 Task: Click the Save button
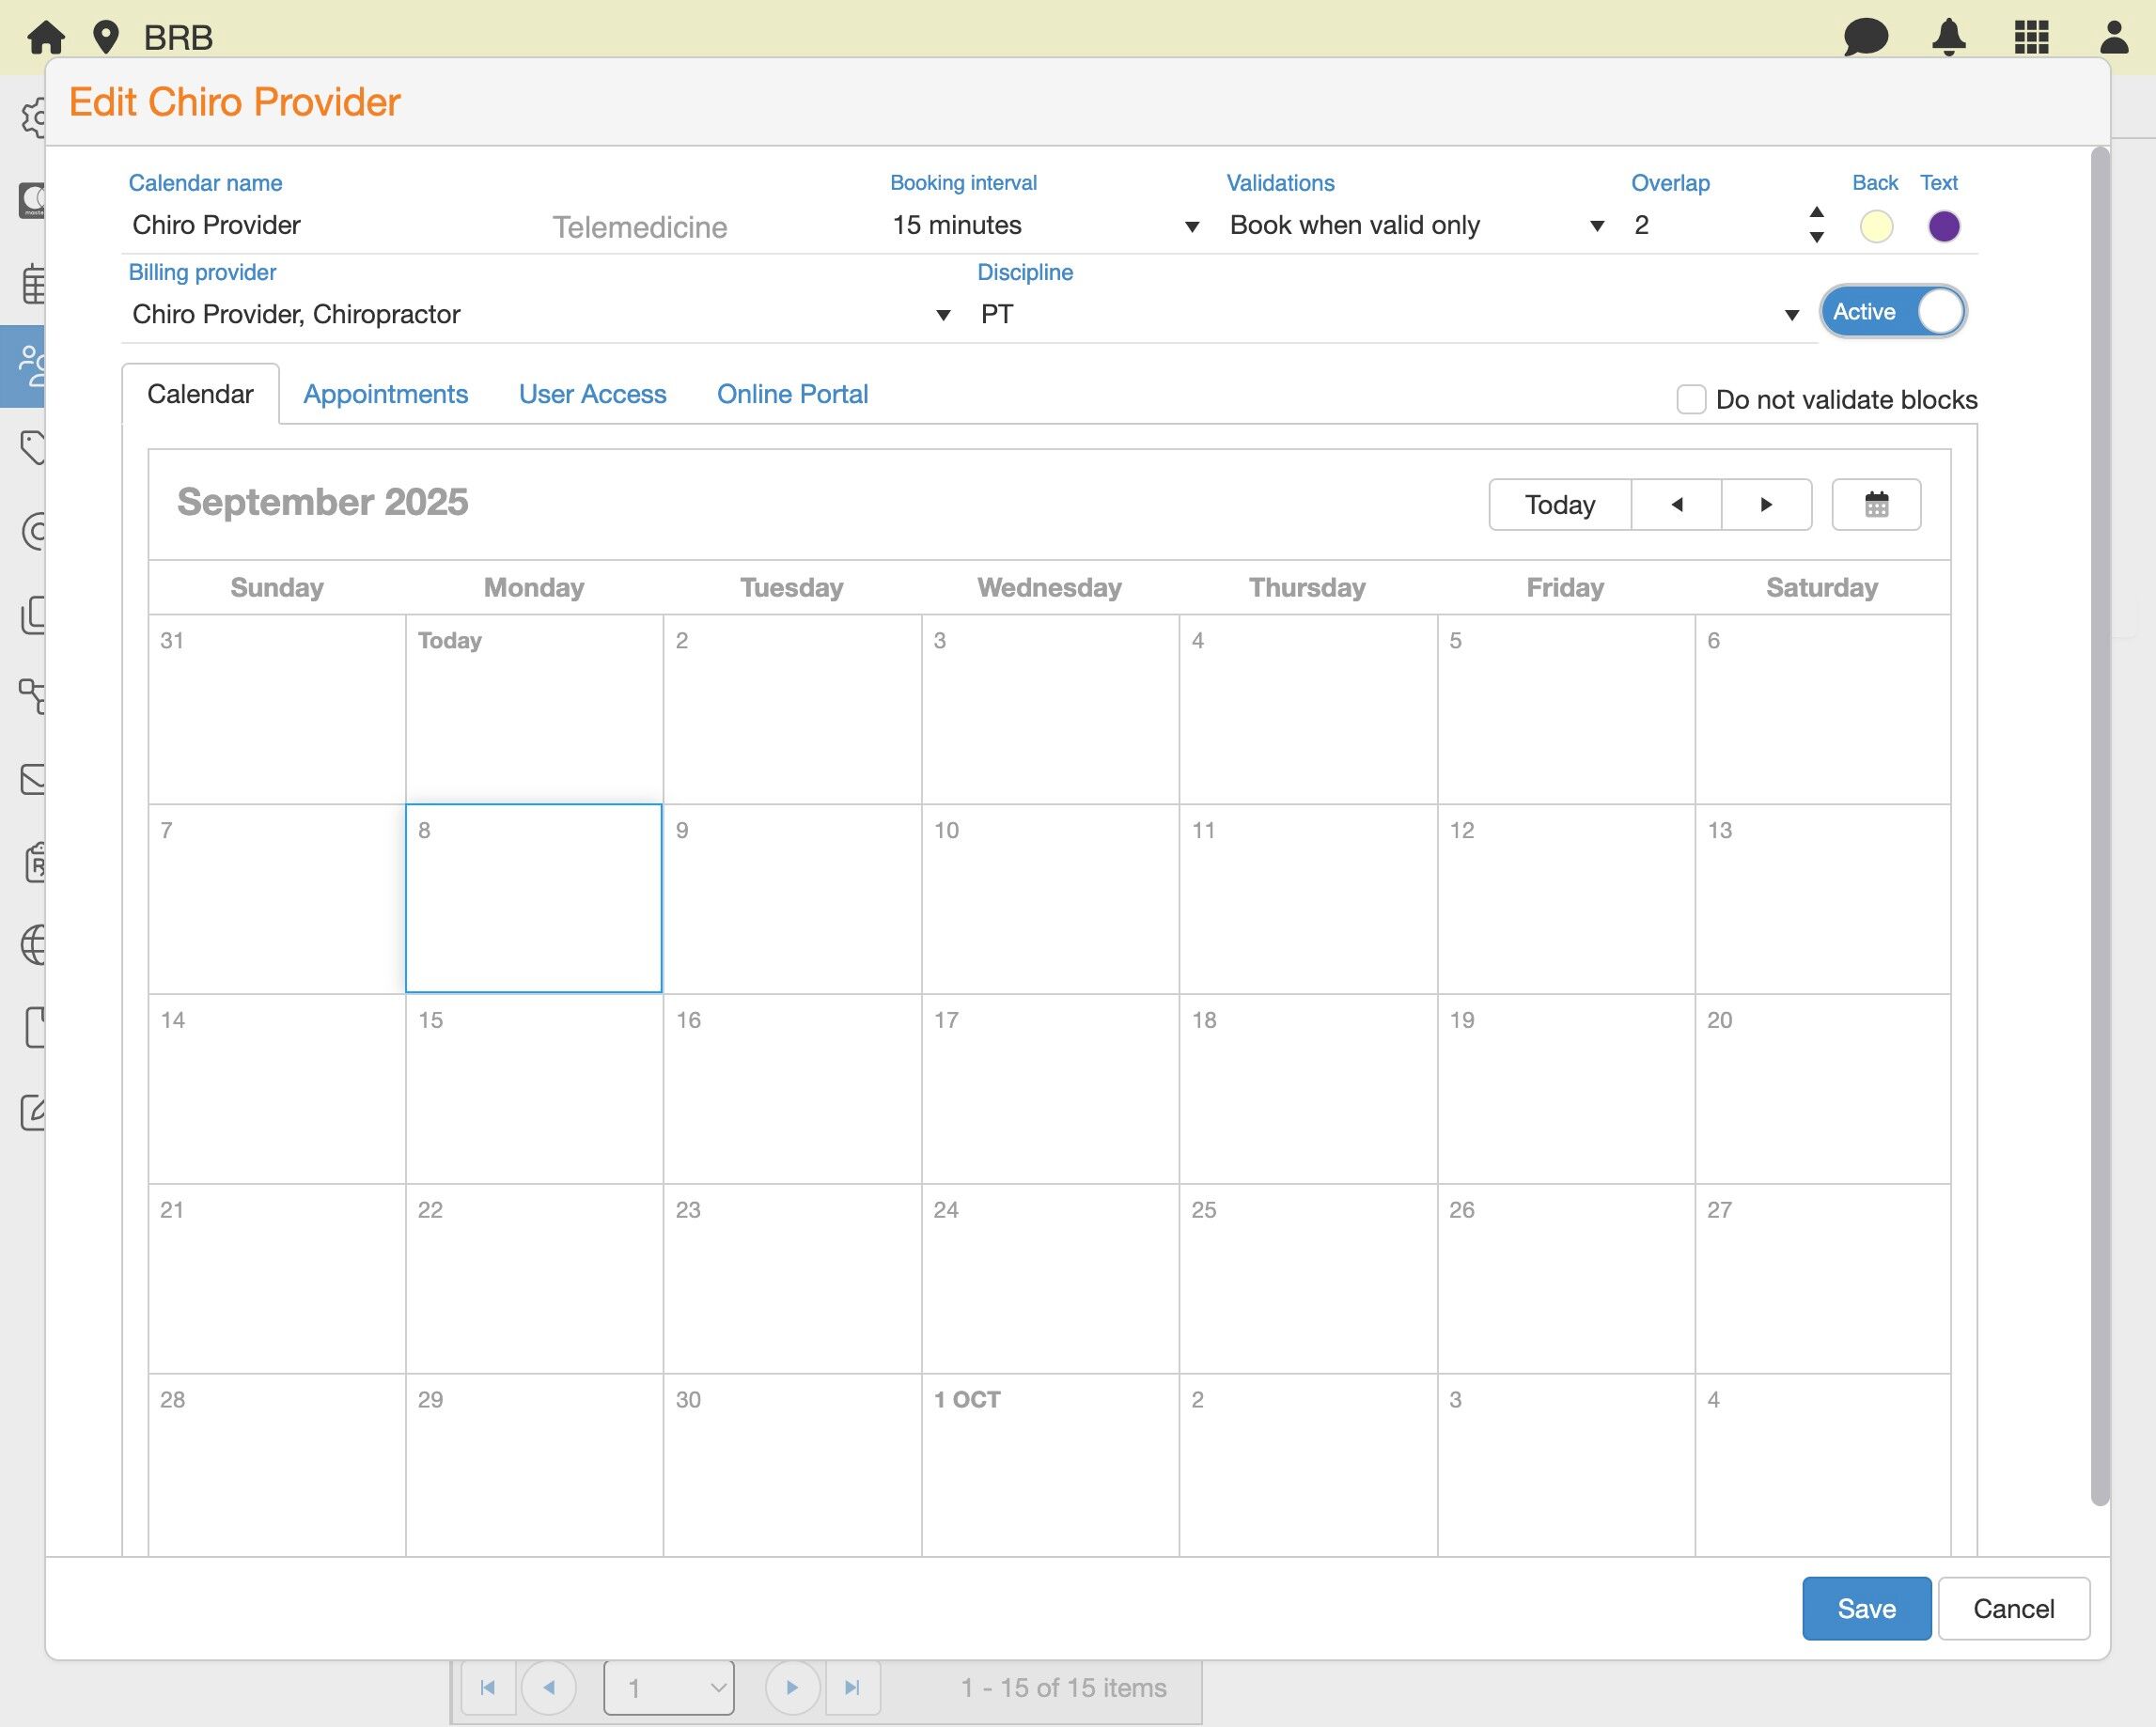(x=1866, y=1608)
